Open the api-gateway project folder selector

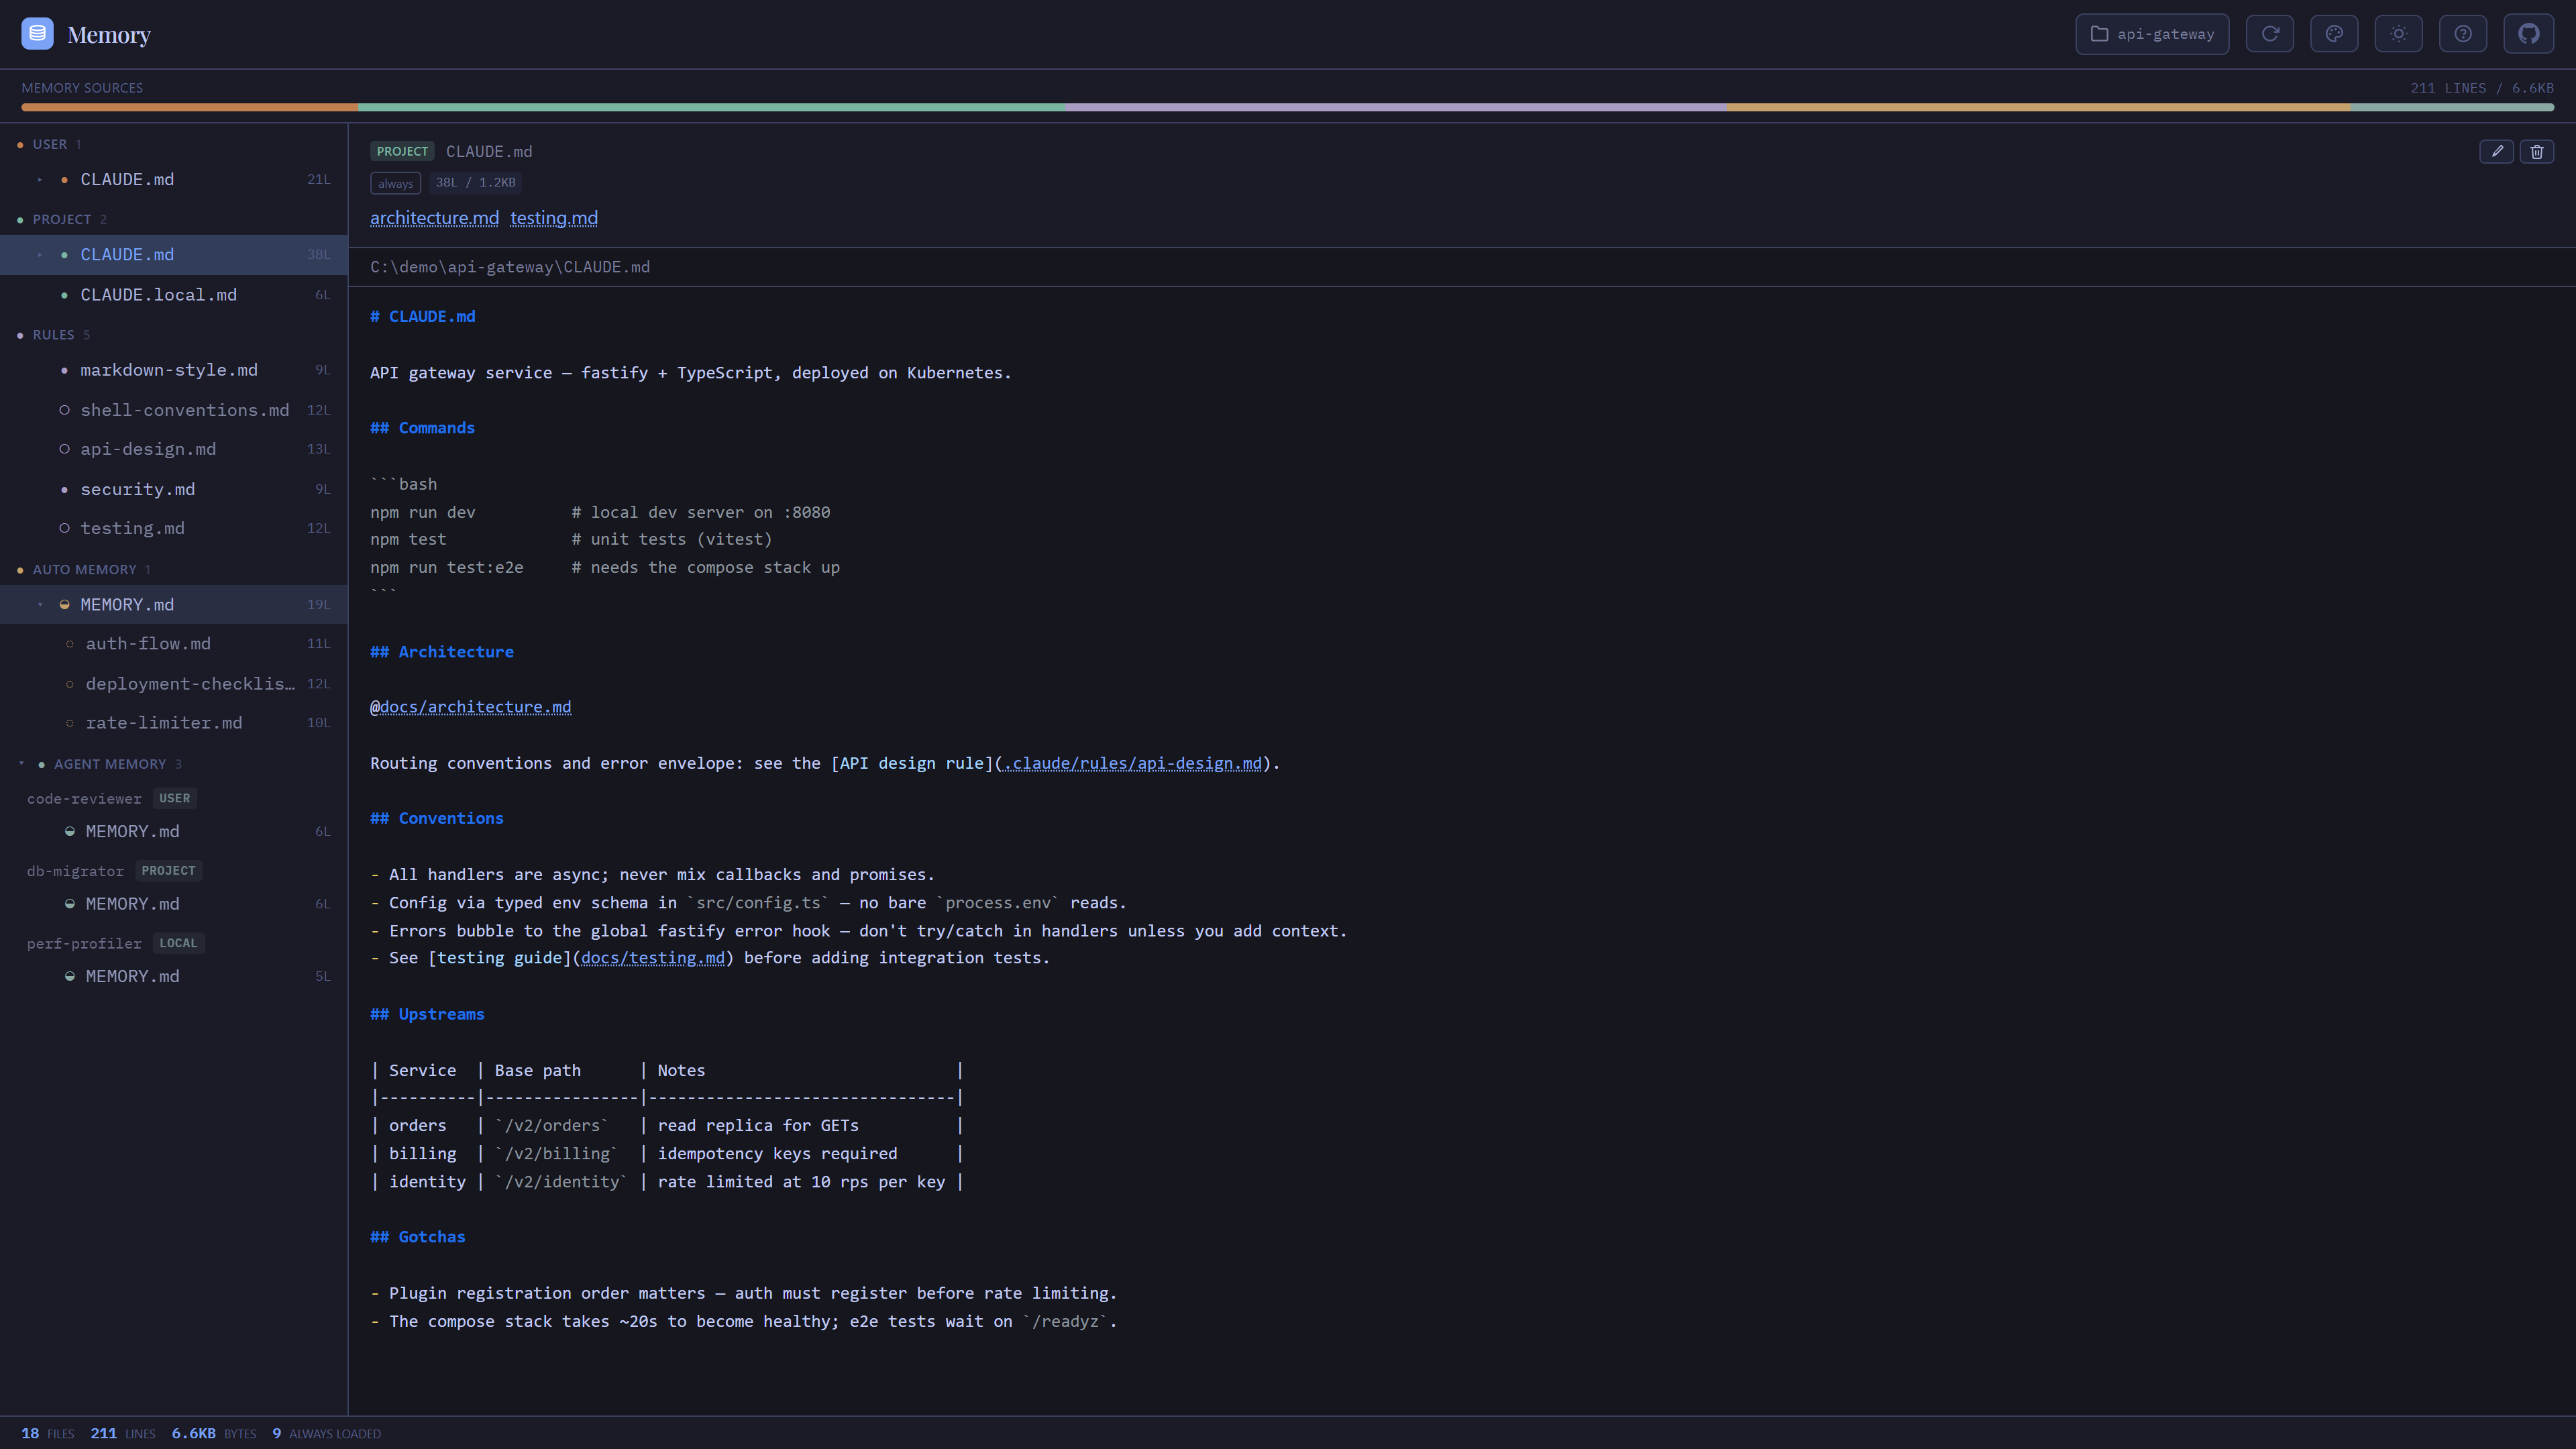tap(2152, 34)
